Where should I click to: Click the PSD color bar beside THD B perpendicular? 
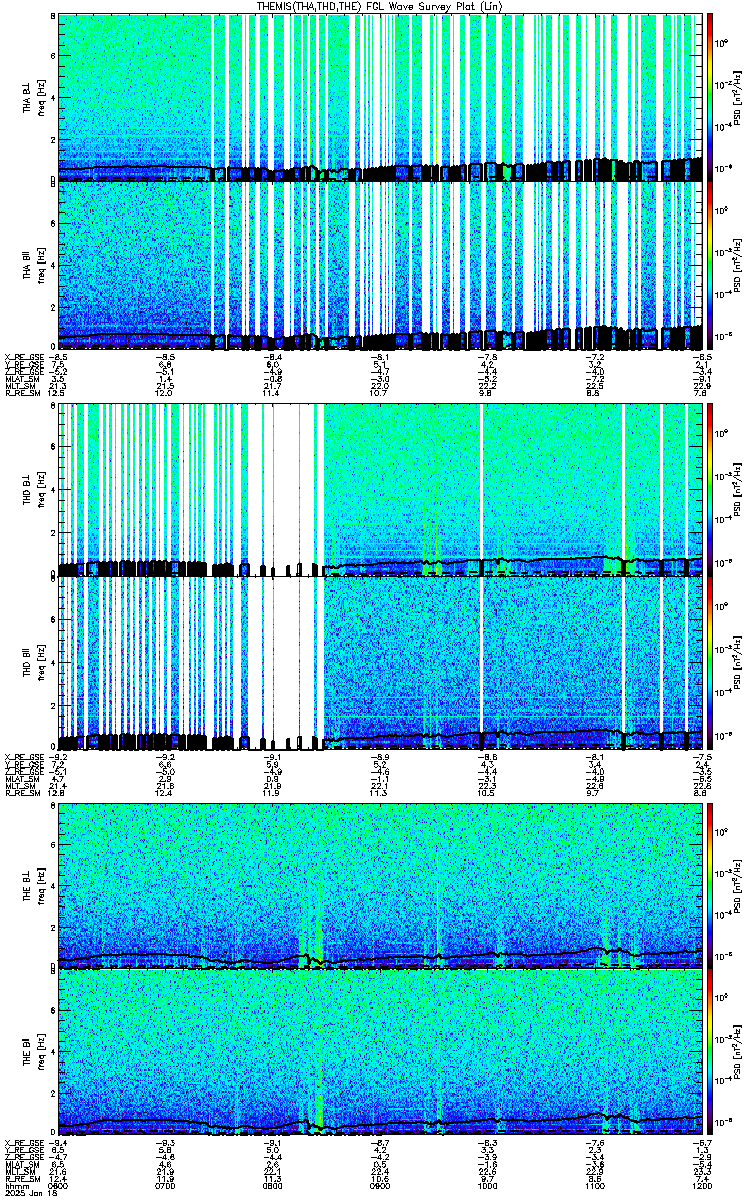[x=711, y=490]
